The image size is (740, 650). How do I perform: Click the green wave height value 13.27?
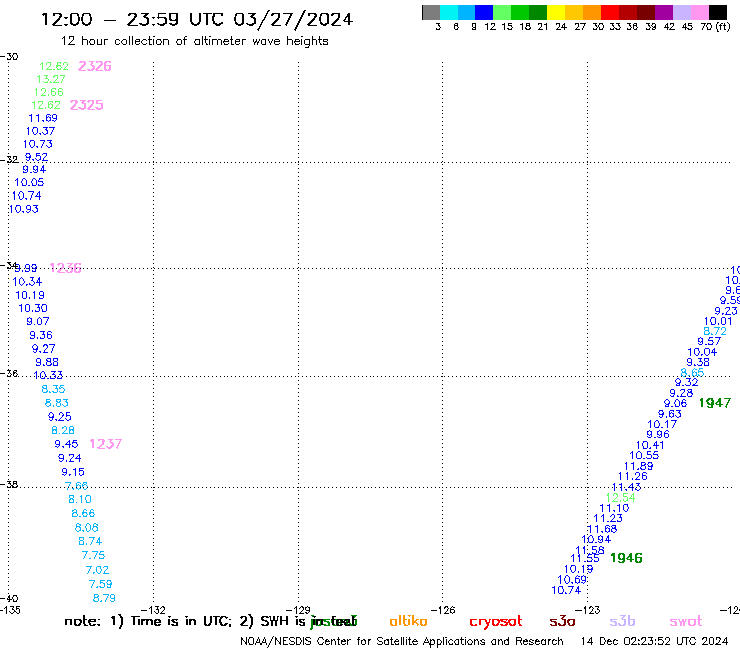pyautogui.click(x=51, y=79)
